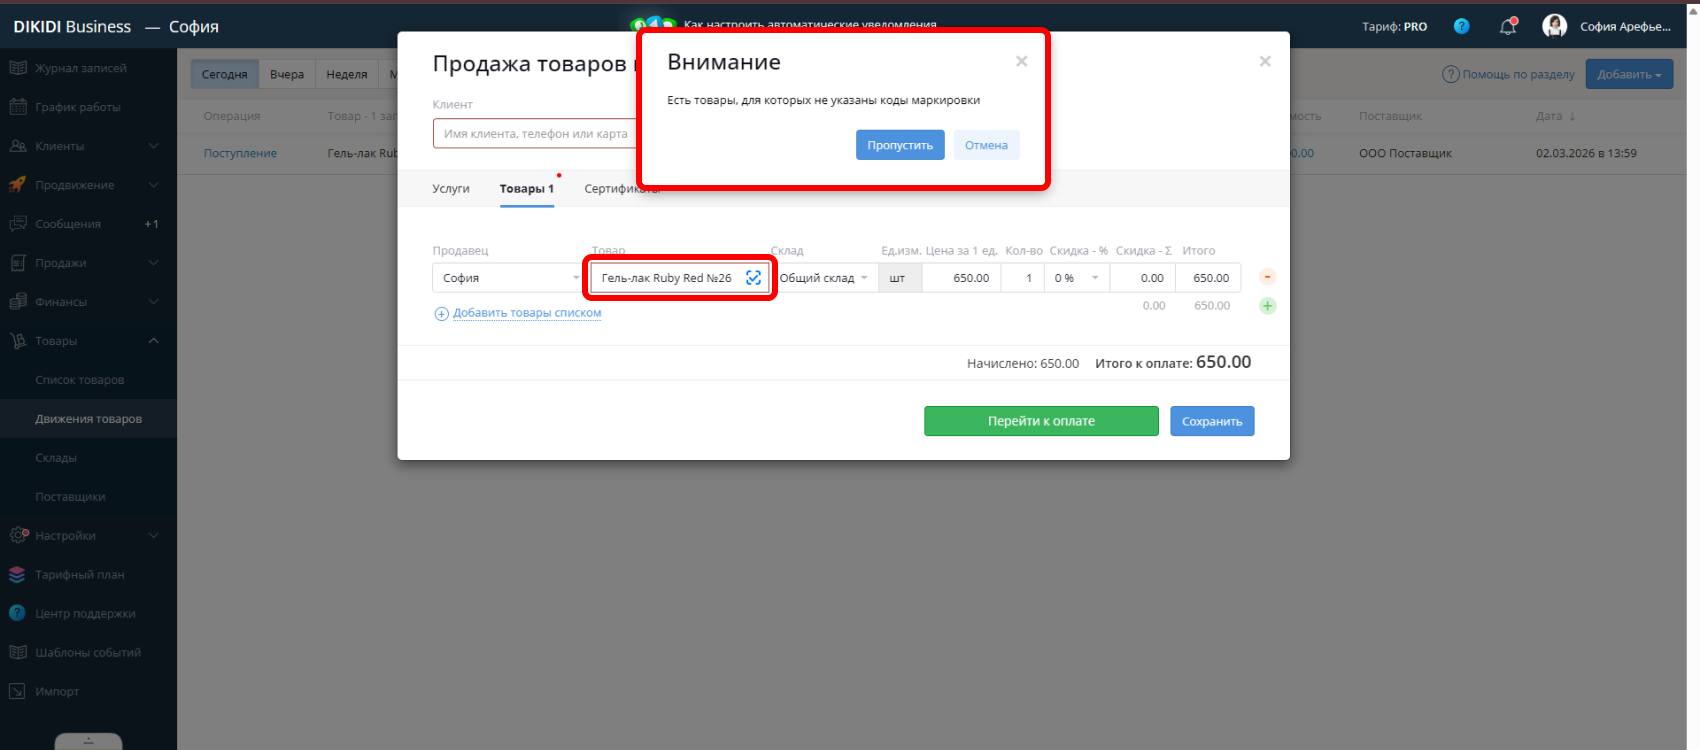Viewport: 1700px width, 750px height.
Task: Click the client name input field
Action: pos(535,134)
